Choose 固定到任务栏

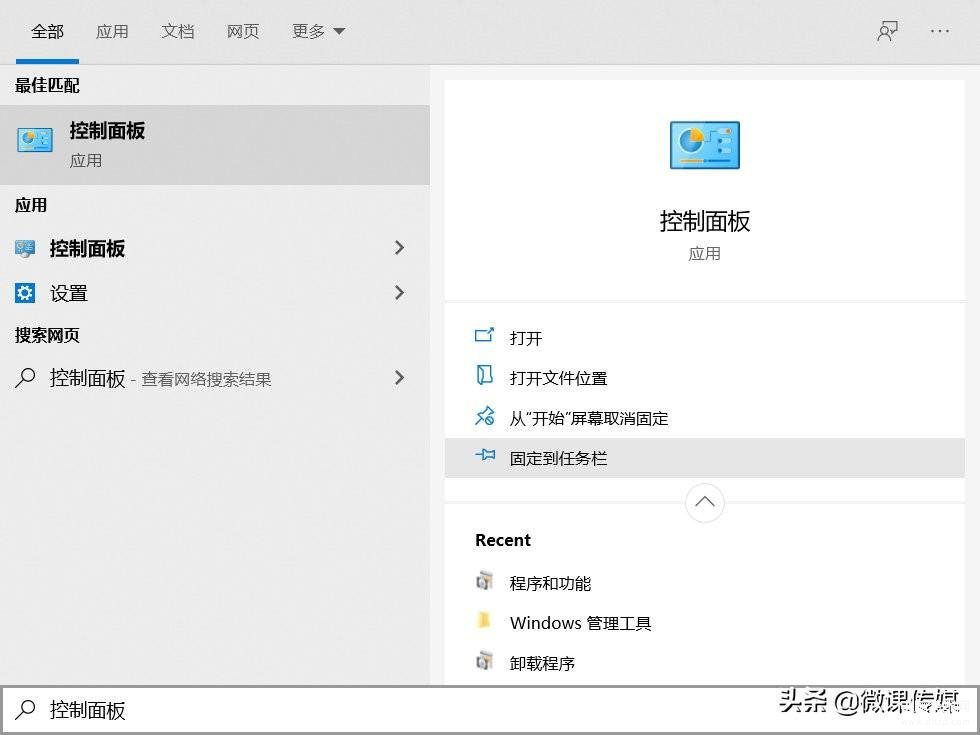pyautogui.click(x=704, y=458)
